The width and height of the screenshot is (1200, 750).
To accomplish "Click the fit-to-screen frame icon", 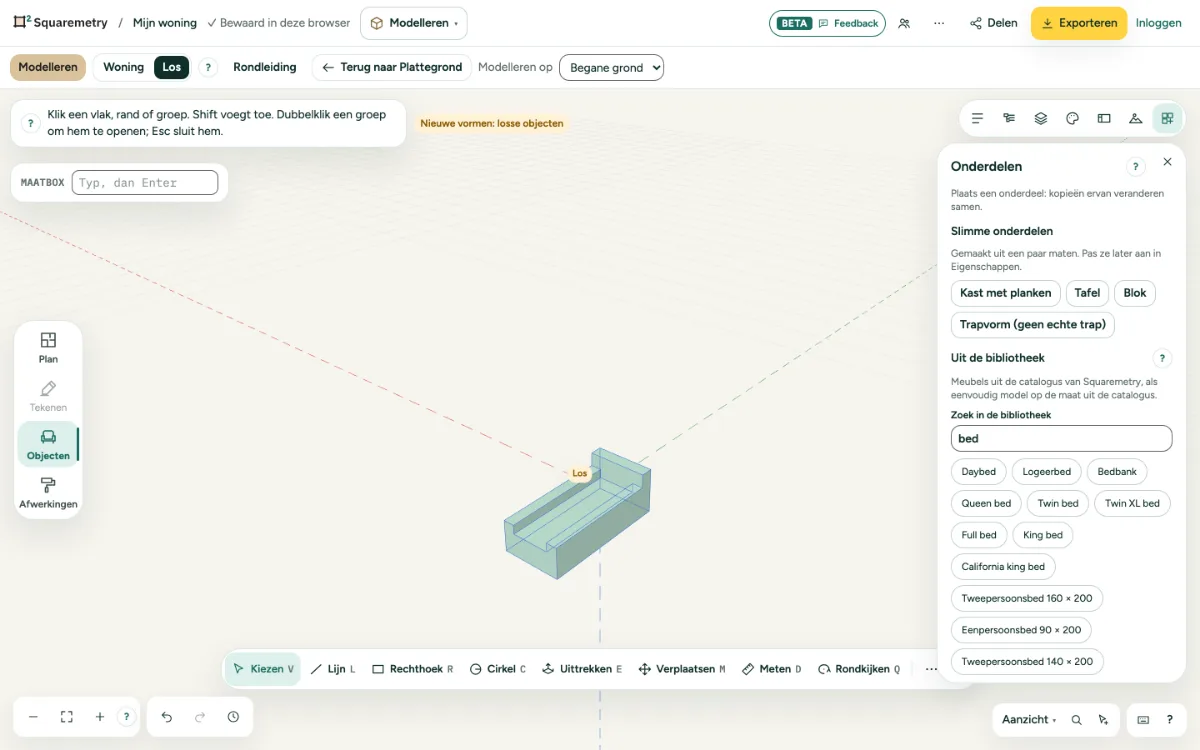I will point(67,717).
